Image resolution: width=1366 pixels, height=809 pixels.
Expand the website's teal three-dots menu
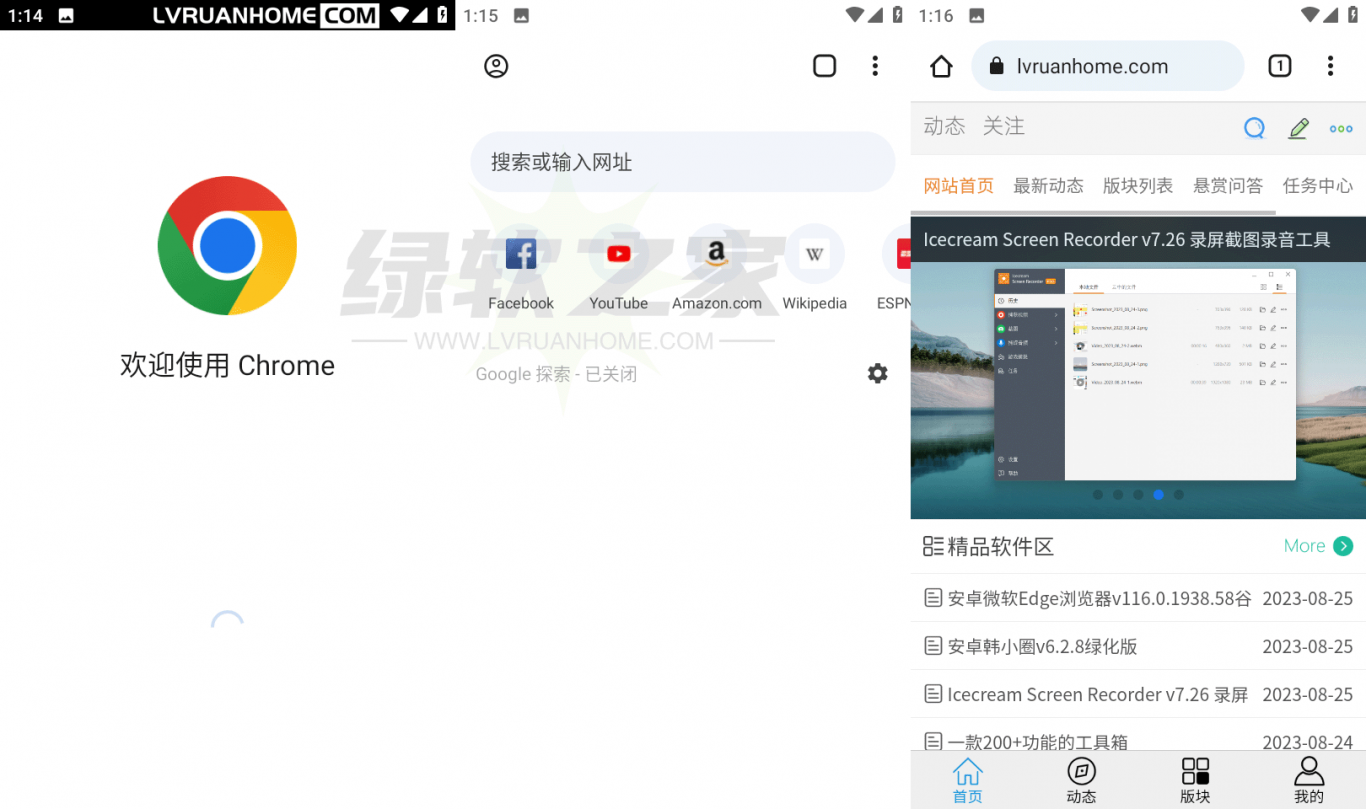1341,128
